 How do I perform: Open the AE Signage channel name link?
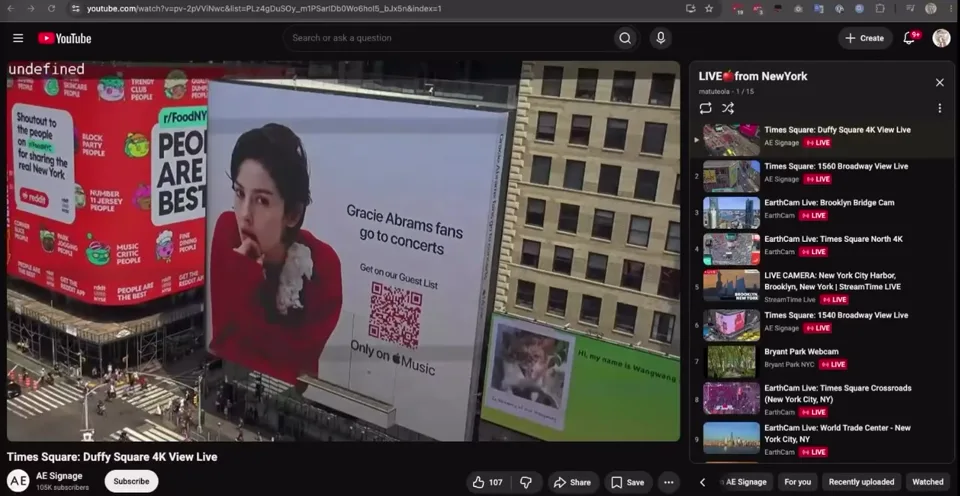point(59,476)
